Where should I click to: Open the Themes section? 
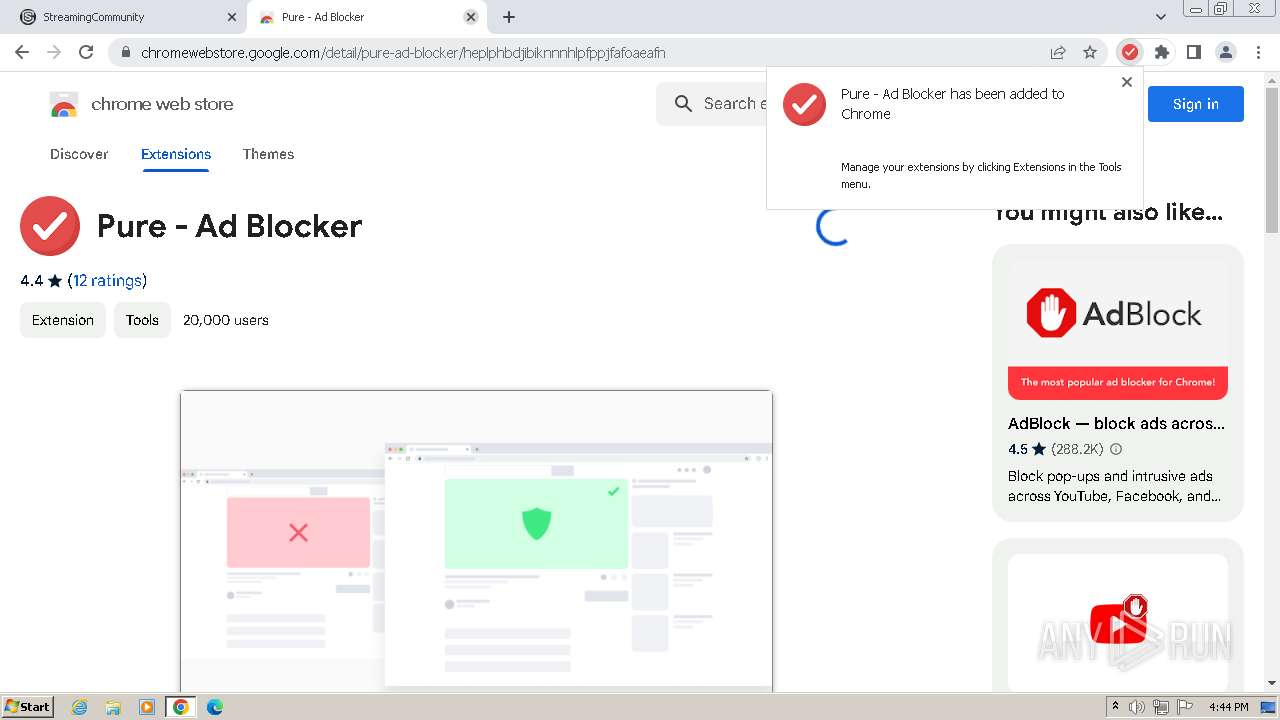coord(268,154)
